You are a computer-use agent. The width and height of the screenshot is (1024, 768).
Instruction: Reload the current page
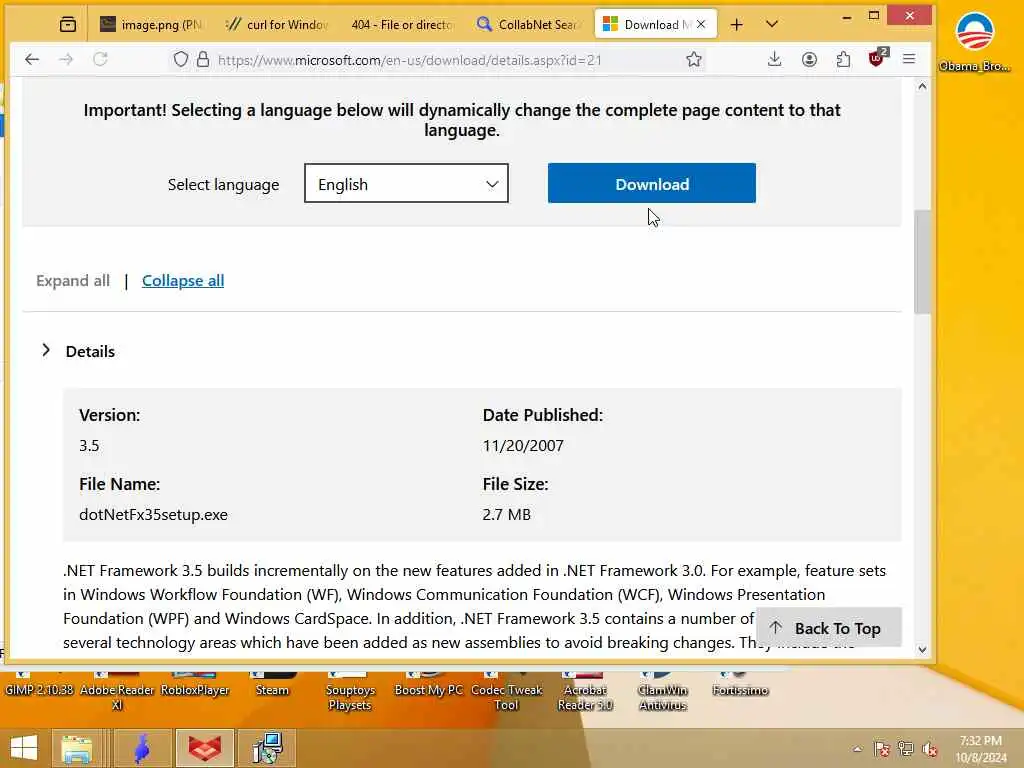point(100,59)
